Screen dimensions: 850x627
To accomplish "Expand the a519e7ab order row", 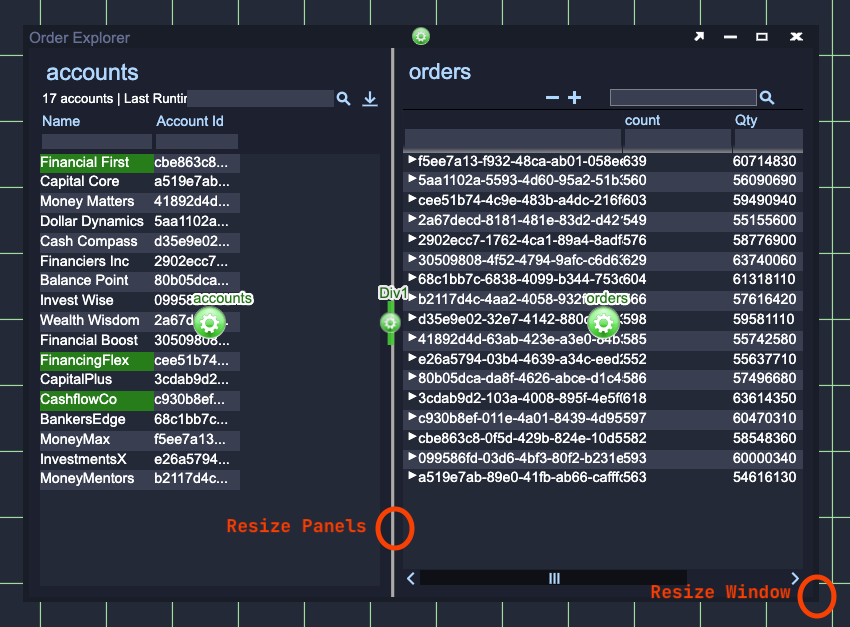I will (411, 477).
